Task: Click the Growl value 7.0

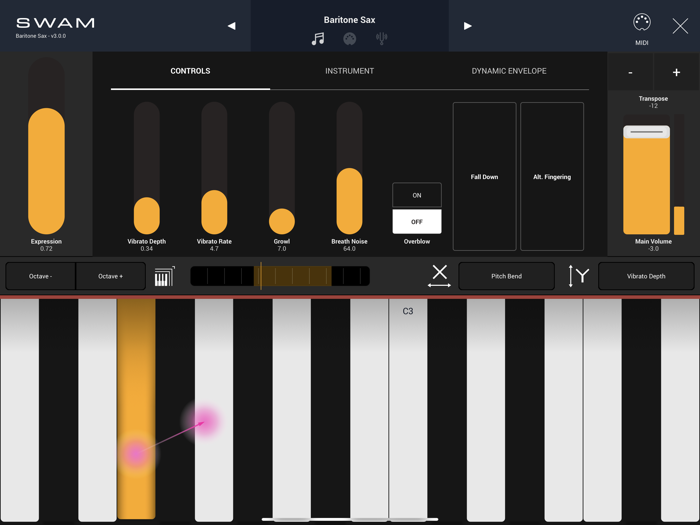Action: (282, 249)
